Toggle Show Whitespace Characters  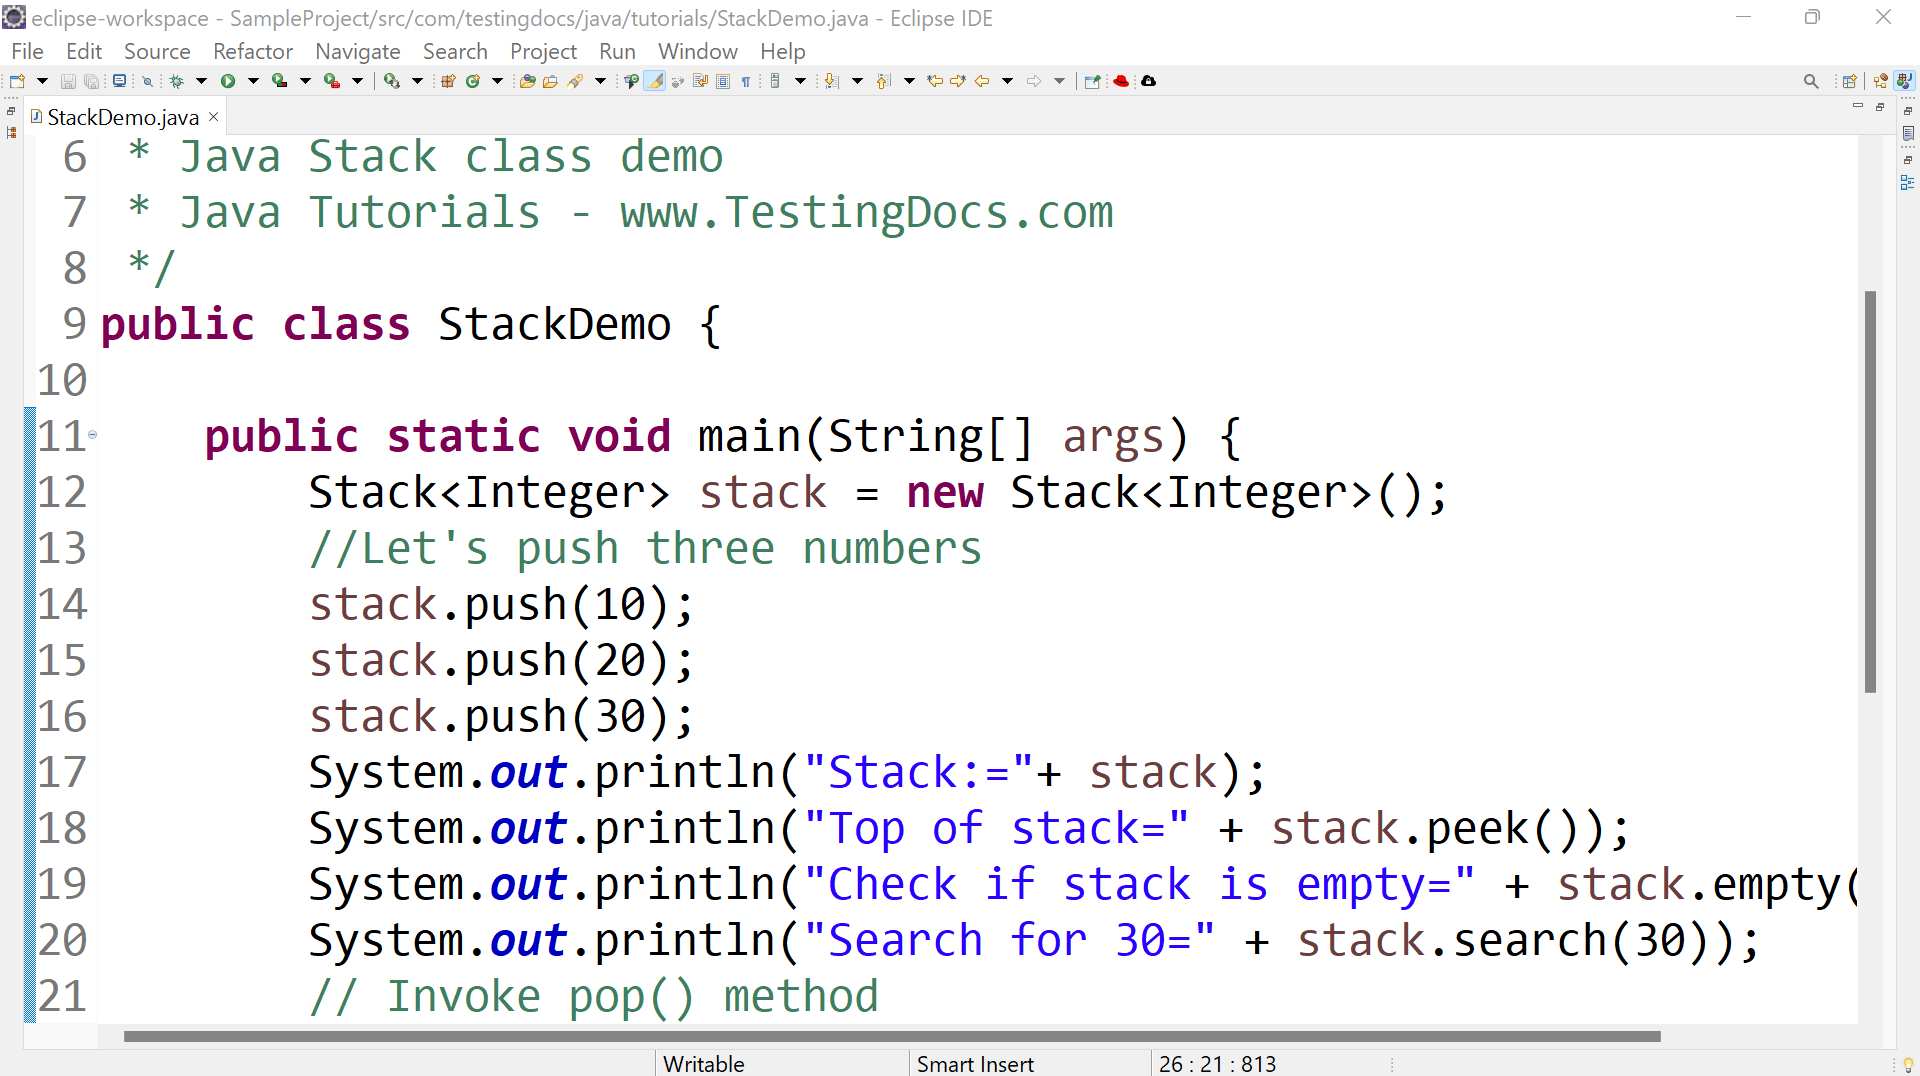[x=746, y=81]
